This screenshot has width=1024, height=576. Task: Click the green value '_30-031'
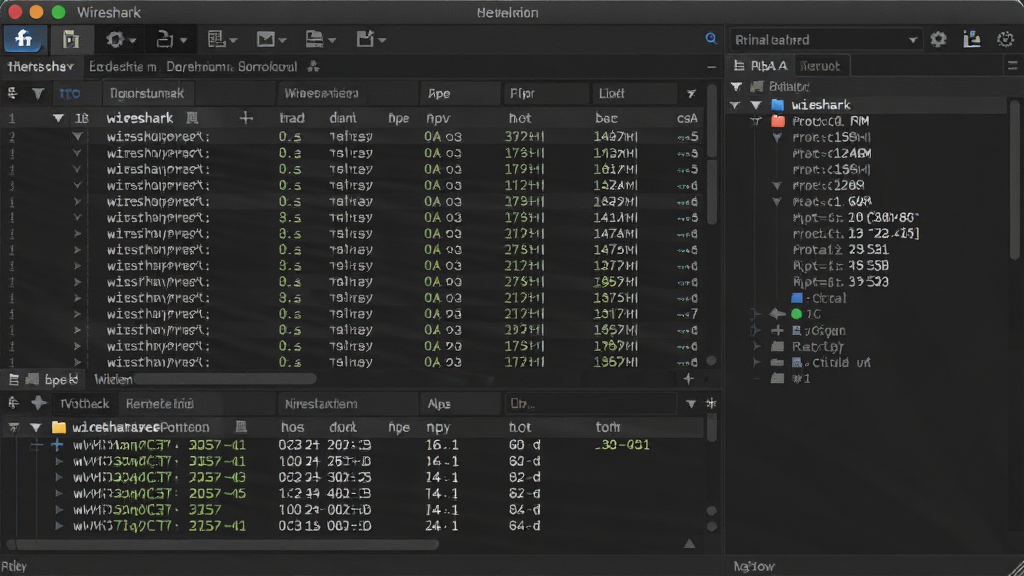pyautogui.click(x=622, y=445)
